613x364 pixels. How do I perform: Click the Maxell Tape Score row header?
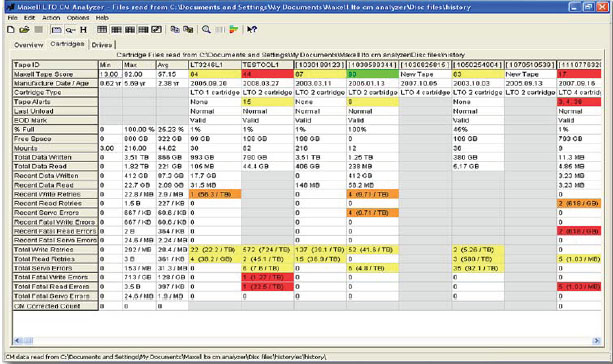click(55, 74)
